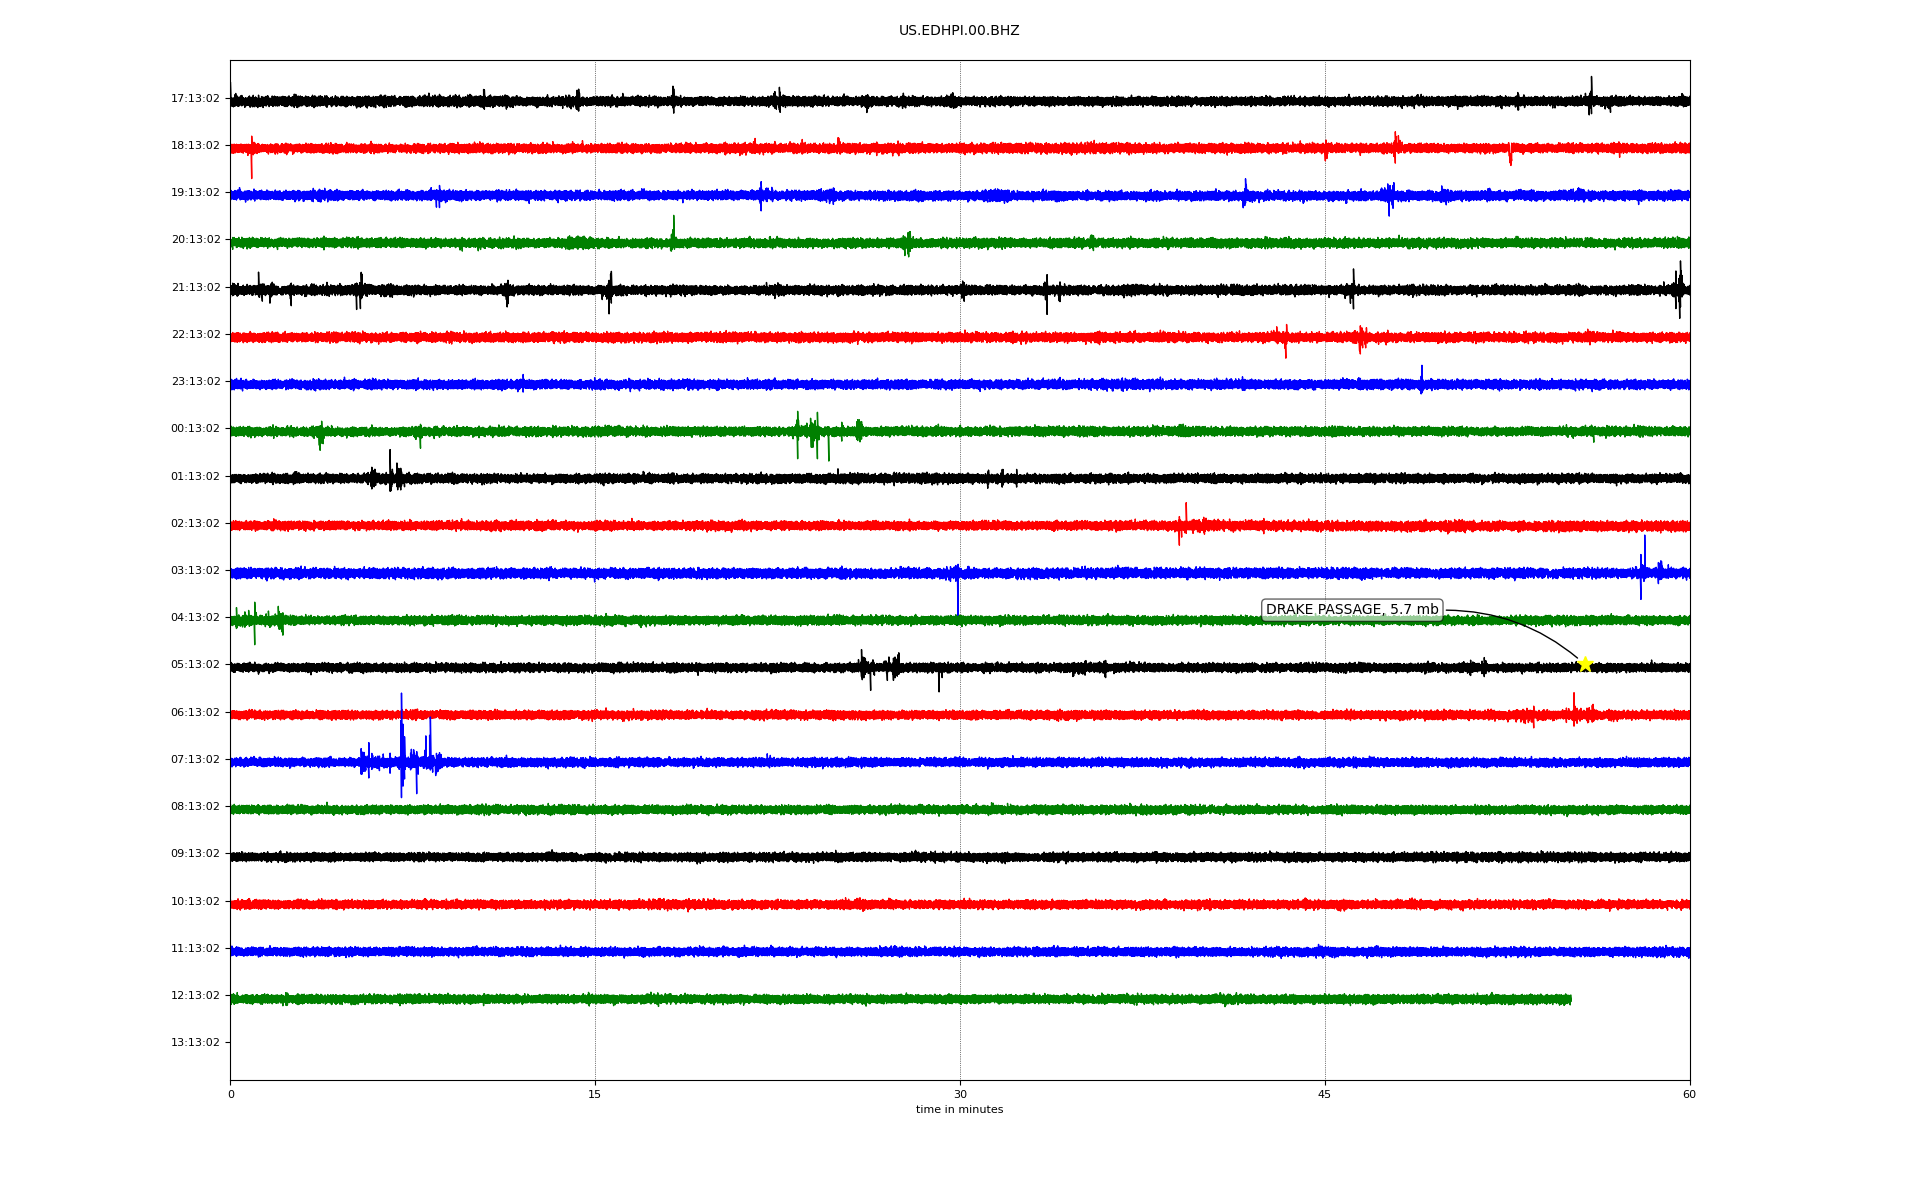Click the 15 minute x-axis tick label
This screenshot has height=1200, width=1920.
pos(595,1095)
